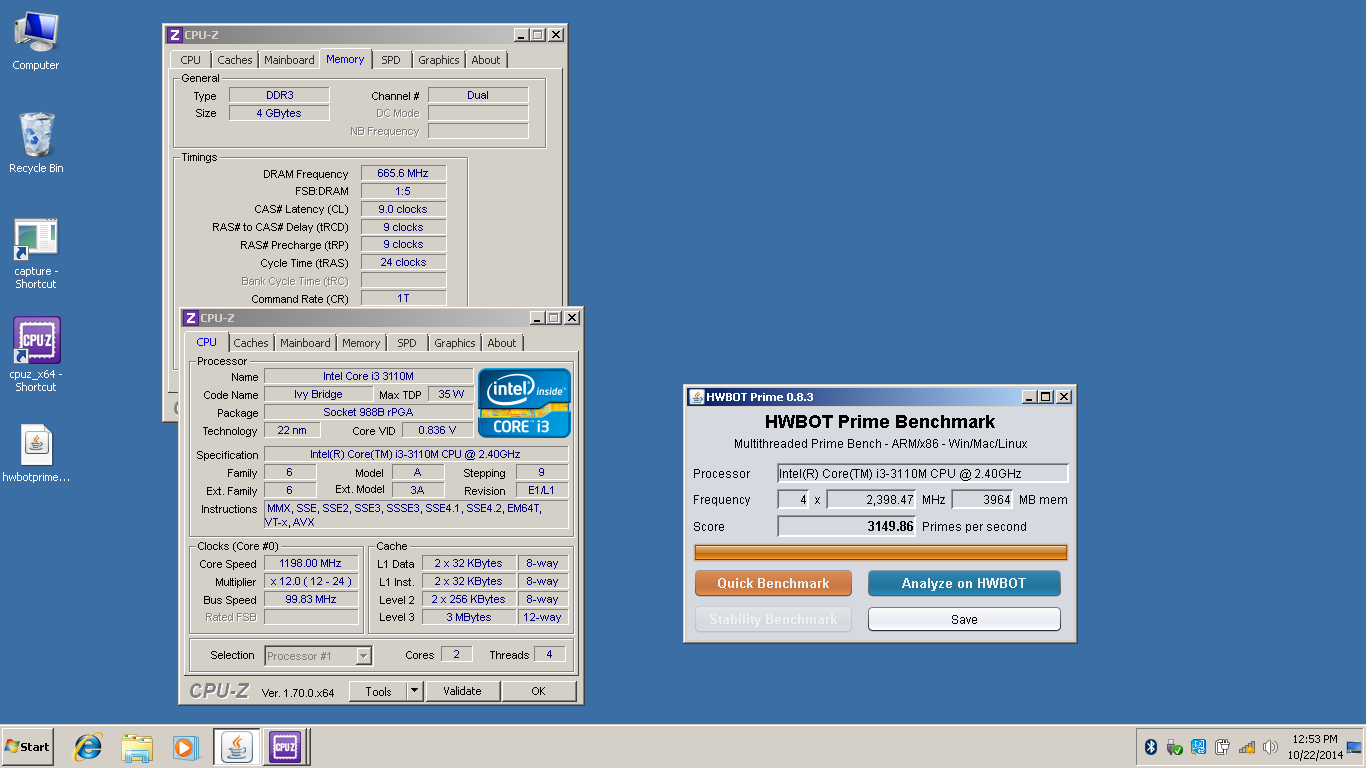1366x768 pixels.
Task: Click HWBOT Prime window title Java icon
Action: (x=696, y=397)
